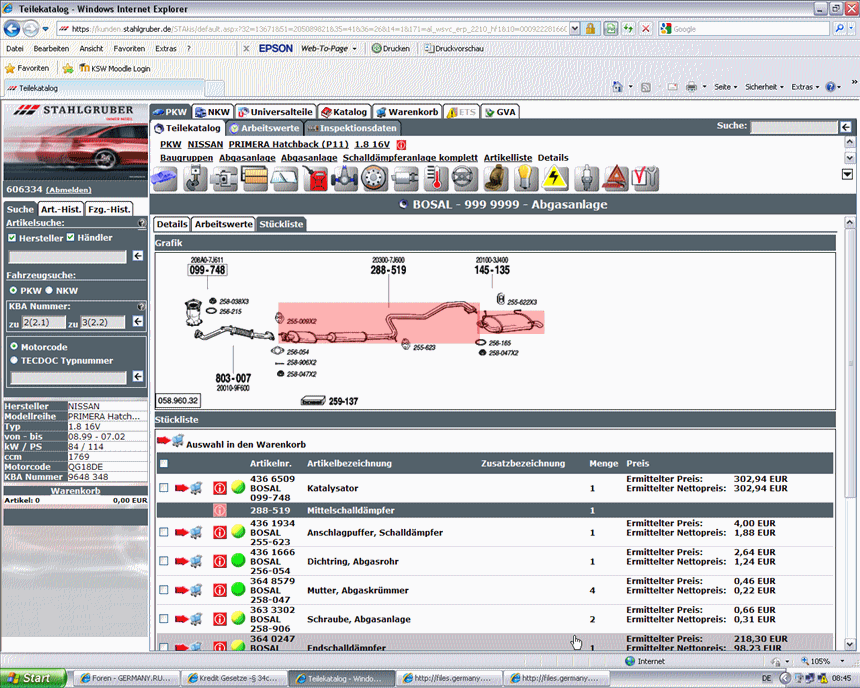Screen dimensions: 860x688
Task: Tick the select-all checkbox in the Stückliste header
Action: (x=163, y=464)
